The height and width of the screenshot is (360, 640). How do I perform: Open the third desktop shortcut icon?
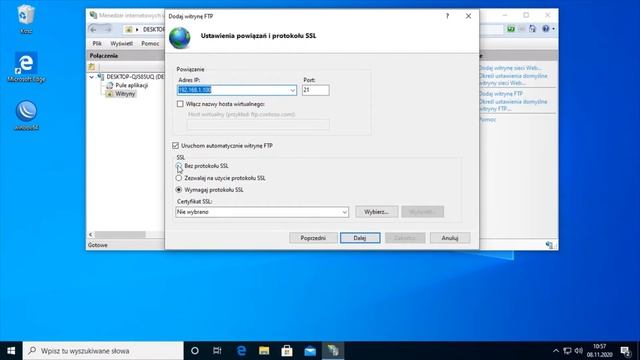point(26,116)
